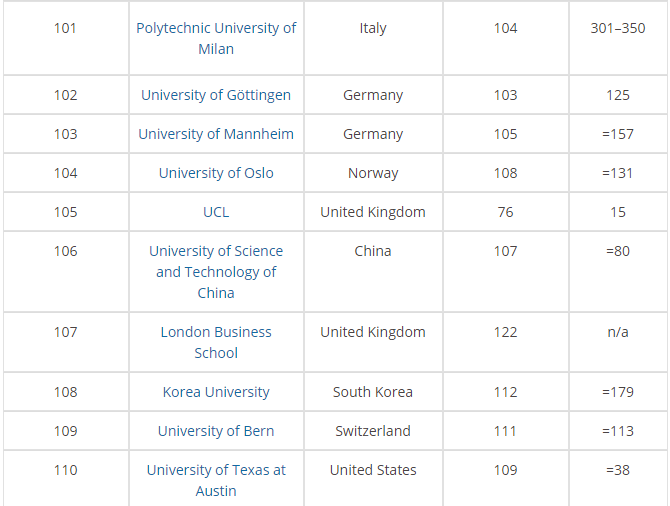Click the 301–350 ranking value
The height and width of the screenshot is (506, 670).
tap(618, 28)
